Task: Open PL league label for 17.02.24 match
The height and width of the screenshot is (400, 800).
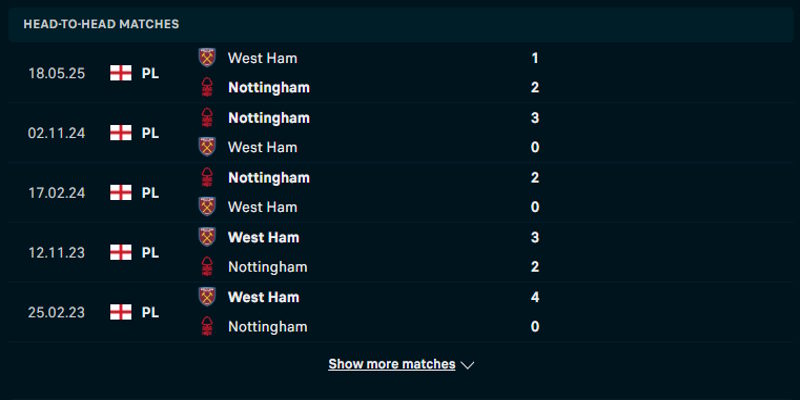Action: coord(150,193)
